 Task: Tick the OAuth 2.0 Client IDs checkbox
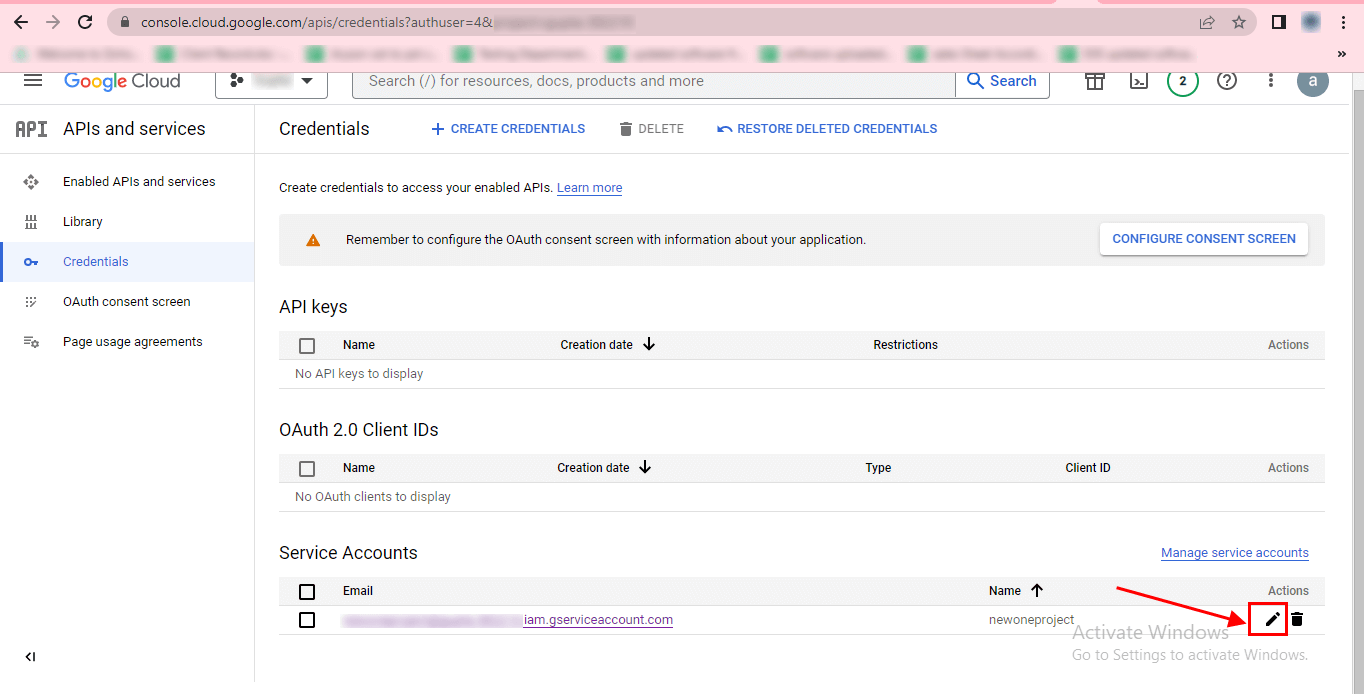(x=307, y=468)
